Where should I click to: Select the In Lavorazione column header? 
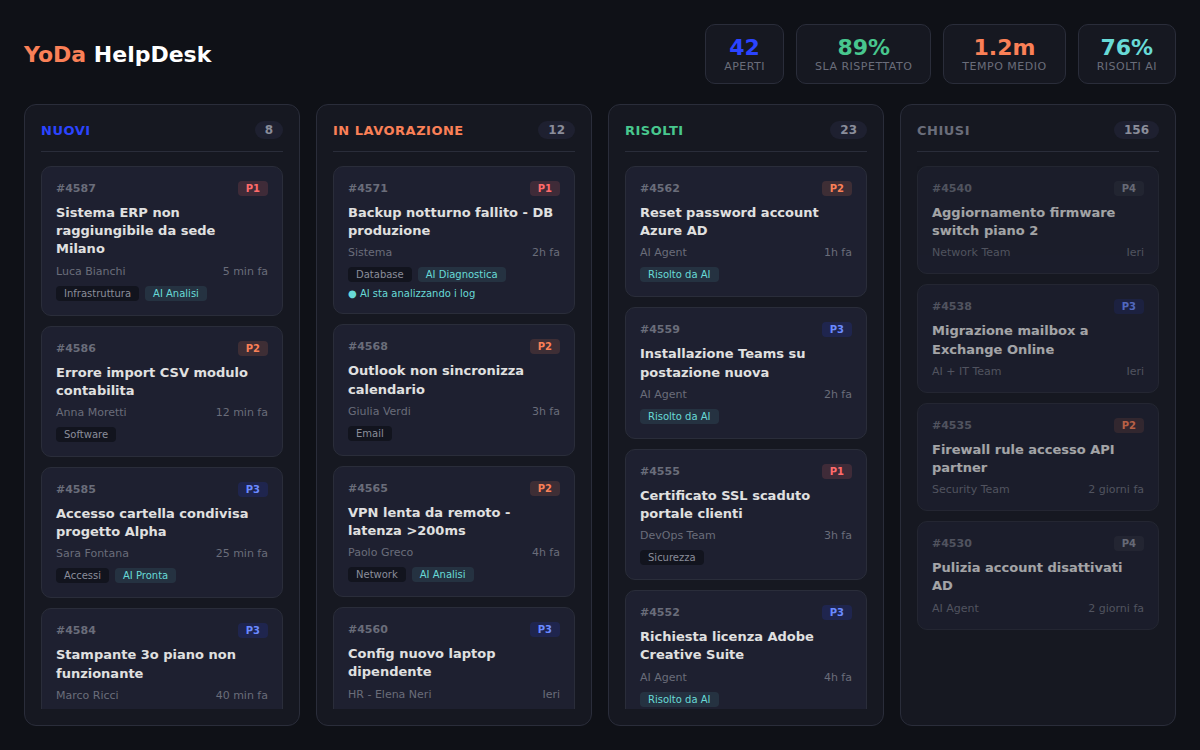(x=398, y=130)
